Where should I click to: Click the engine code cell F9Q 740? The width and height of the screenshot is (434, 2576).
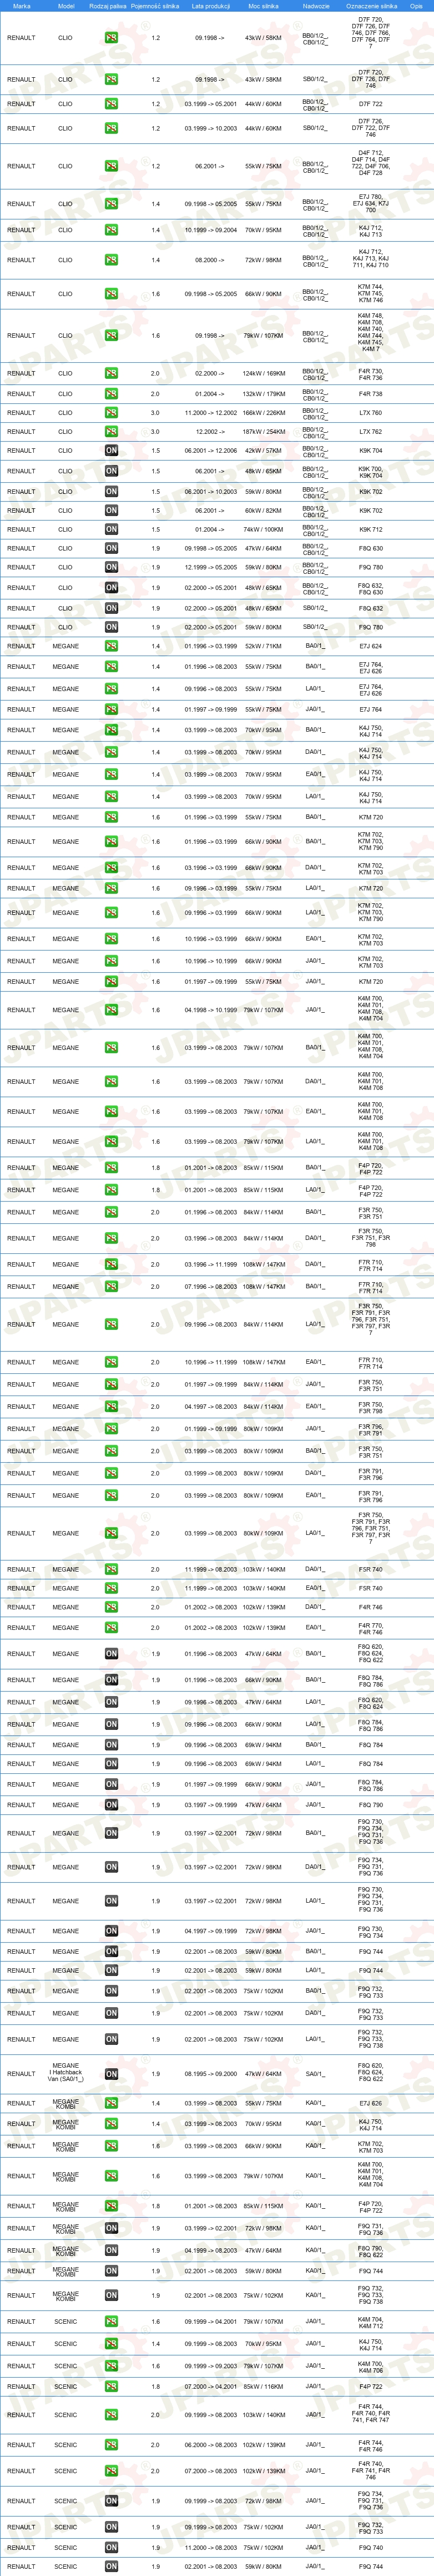(371, 2547)
